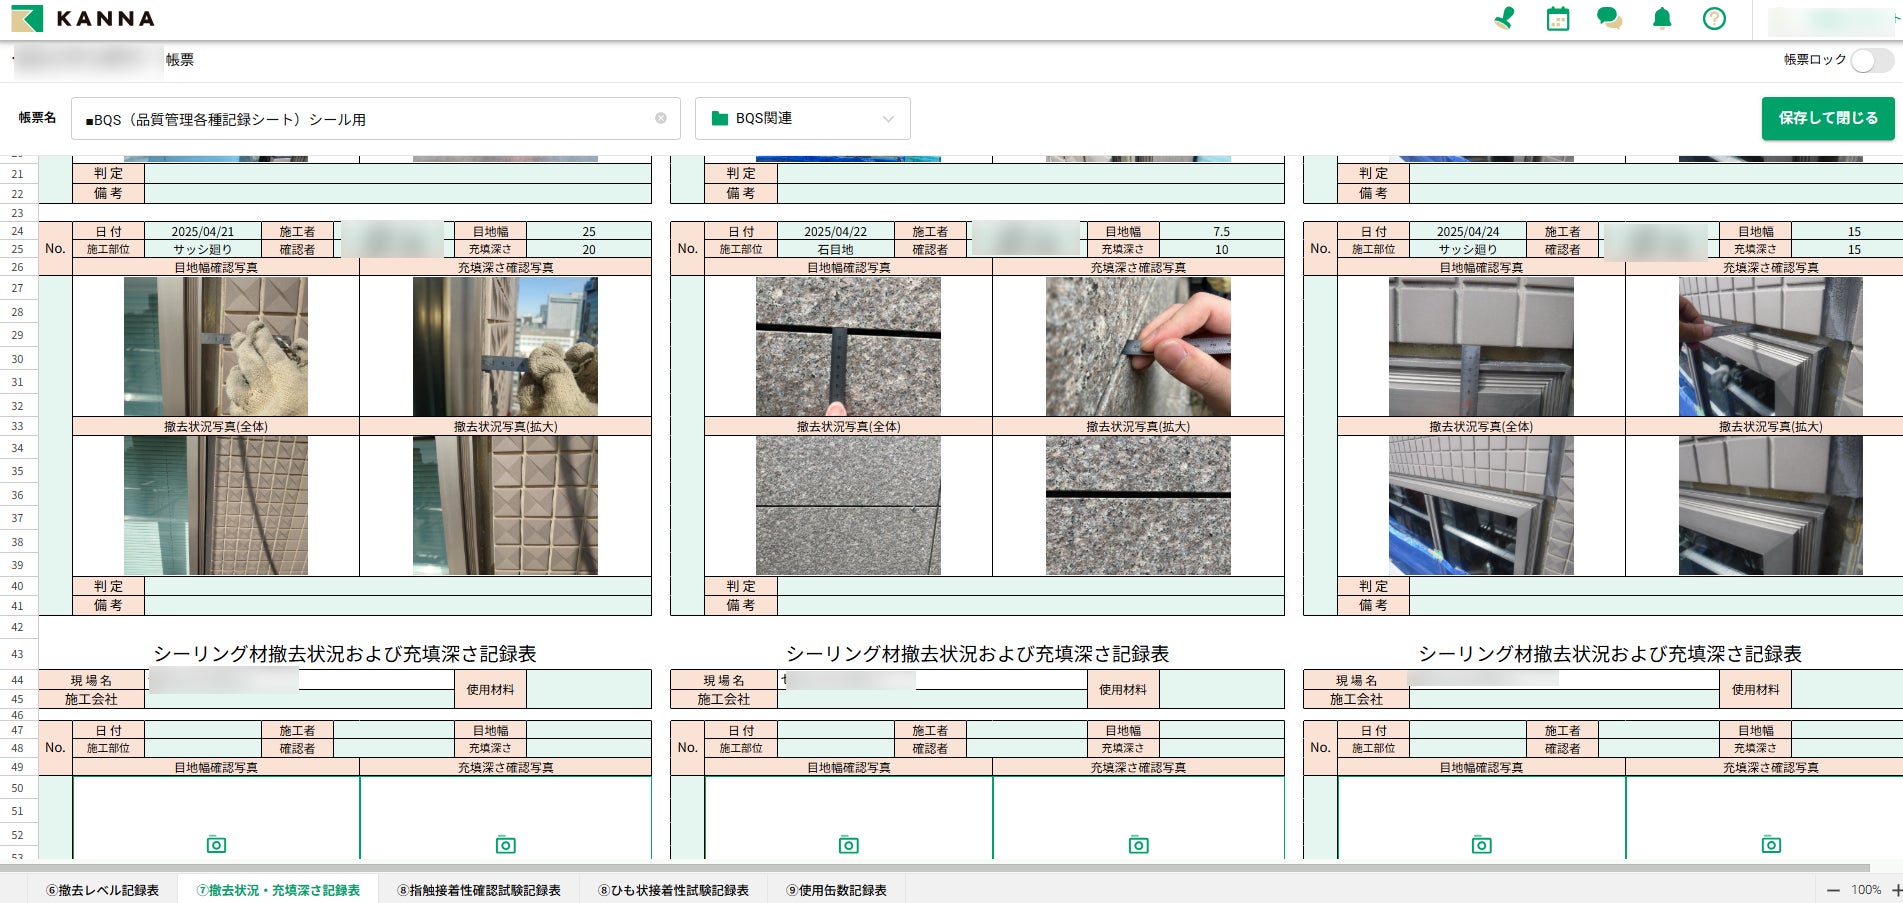Select the 目地幅 value 7.5 cell
Screen dimensions: 1903x903
pyautogui.click(x=1221, y=231)
